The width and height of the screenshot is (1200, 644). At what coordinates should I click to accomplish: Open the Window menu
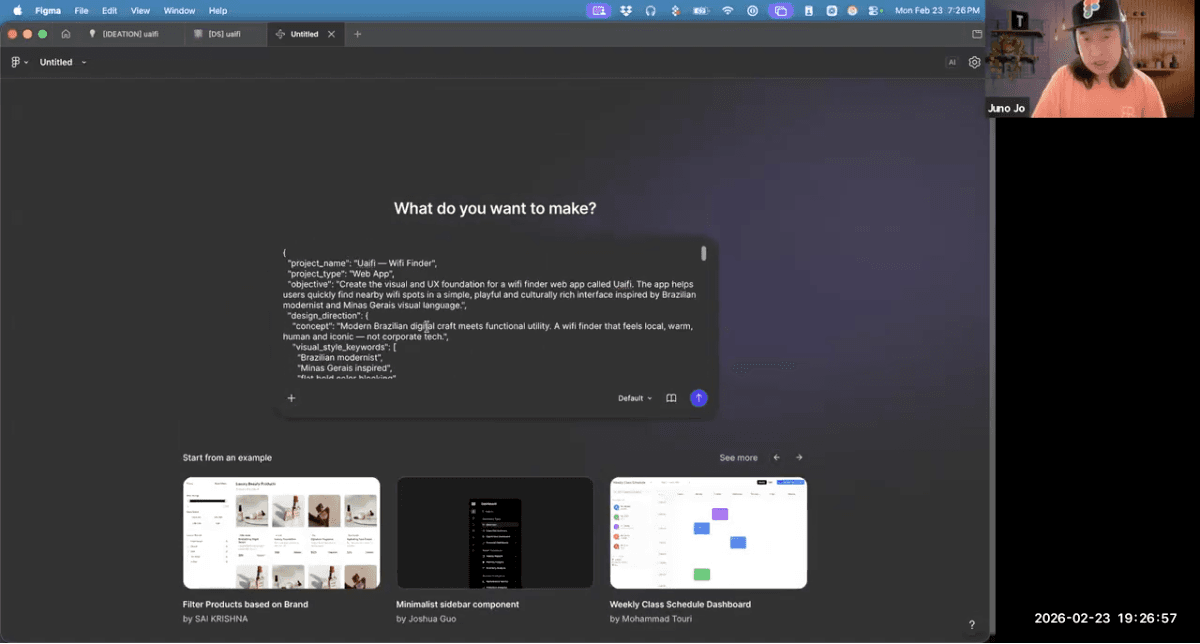pos(179,10)
